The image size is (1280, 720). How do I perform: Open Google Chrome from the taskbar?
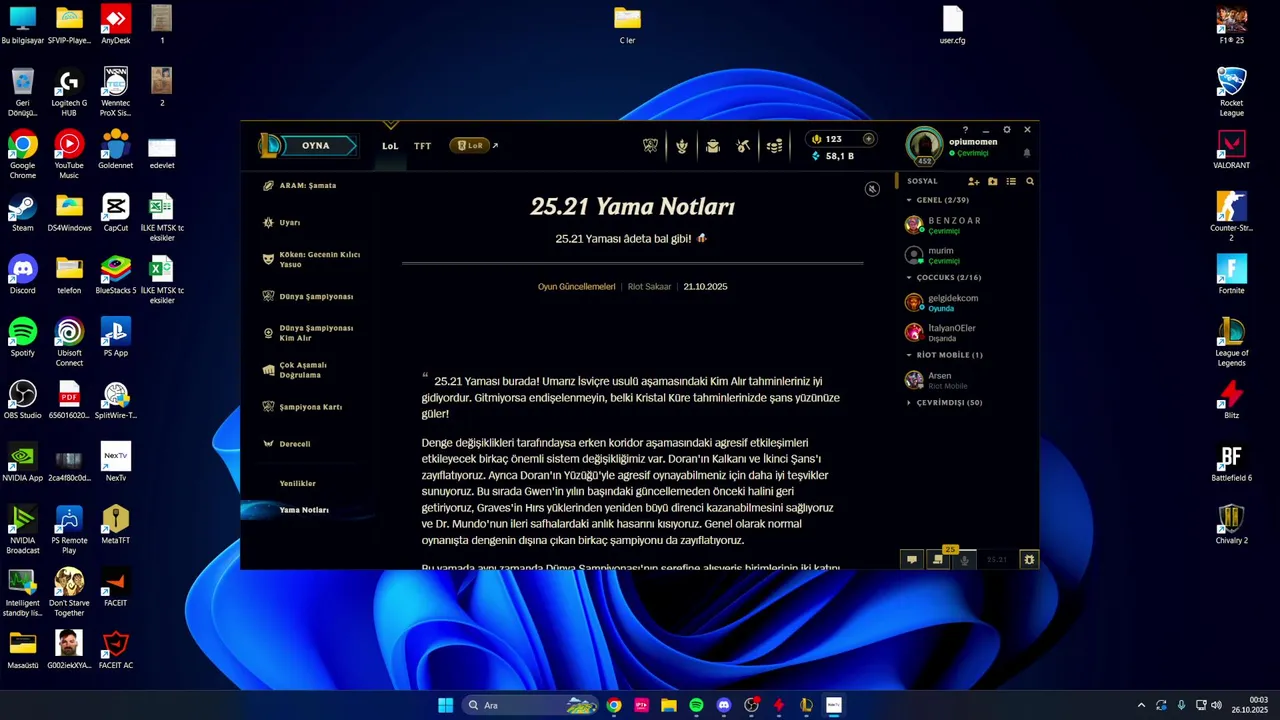pos(614,705)
